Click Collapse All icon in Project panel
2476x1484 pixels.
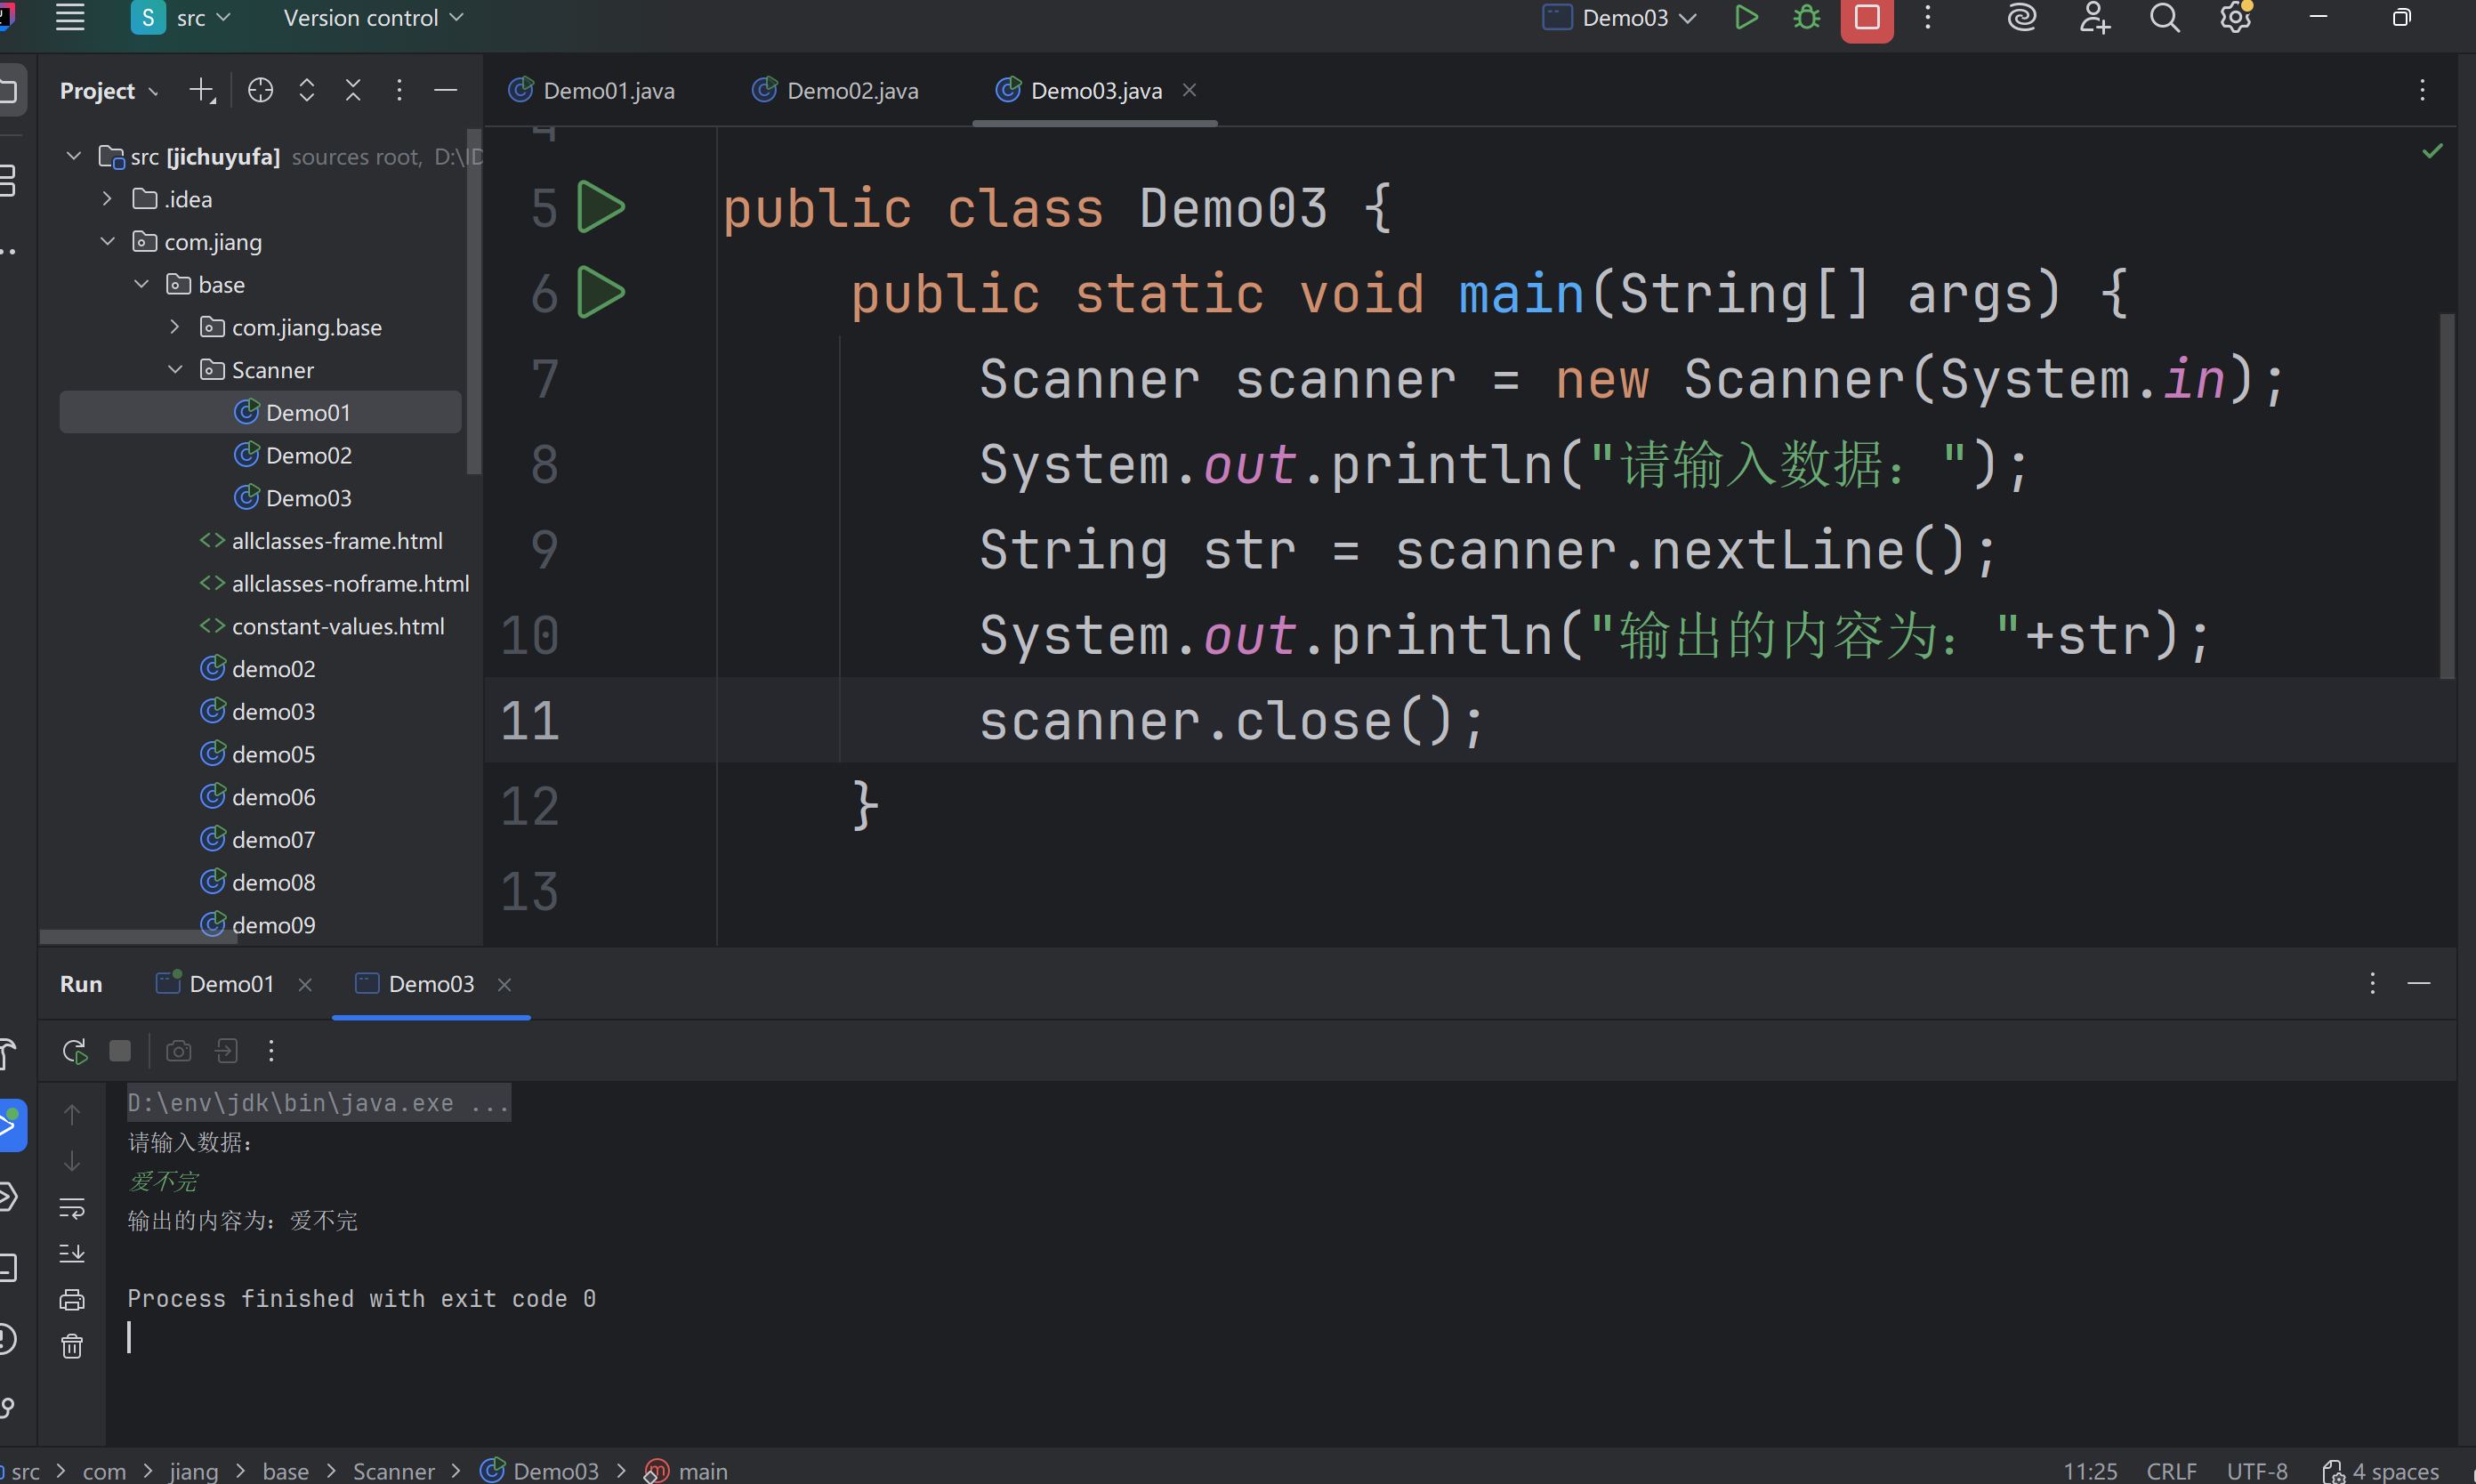(353, 91)
